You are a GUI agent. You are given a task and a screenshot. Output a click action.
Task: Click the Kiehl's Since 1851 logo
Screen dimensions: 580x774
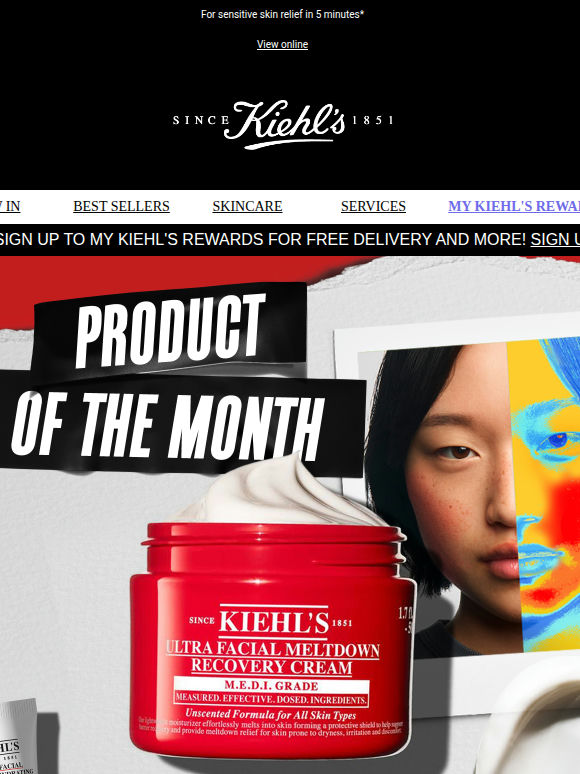[x=283, y=124]
